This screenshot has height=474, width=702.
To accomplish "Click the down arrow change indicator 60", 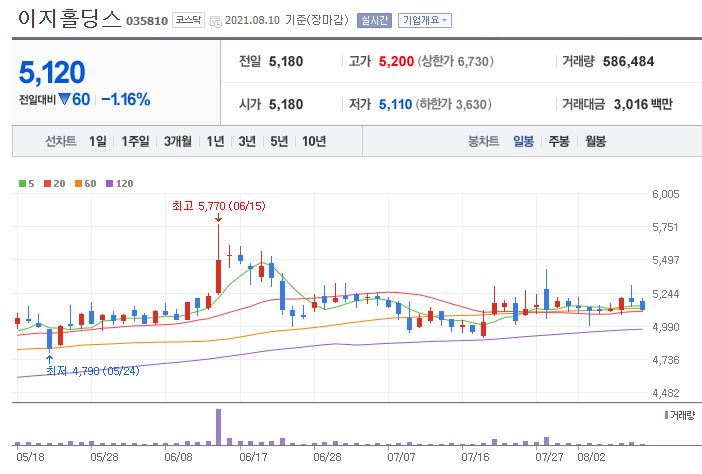I will click(x=74, y=99).
